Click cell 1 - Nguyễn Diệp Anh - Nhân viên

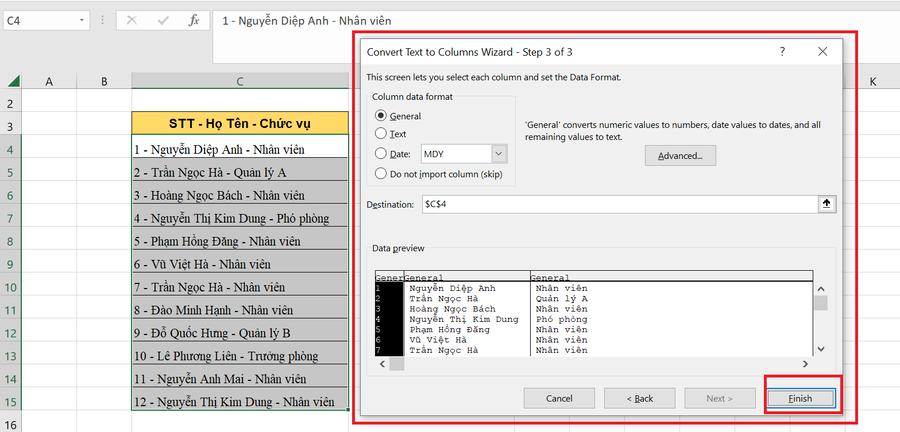point(240,146)
